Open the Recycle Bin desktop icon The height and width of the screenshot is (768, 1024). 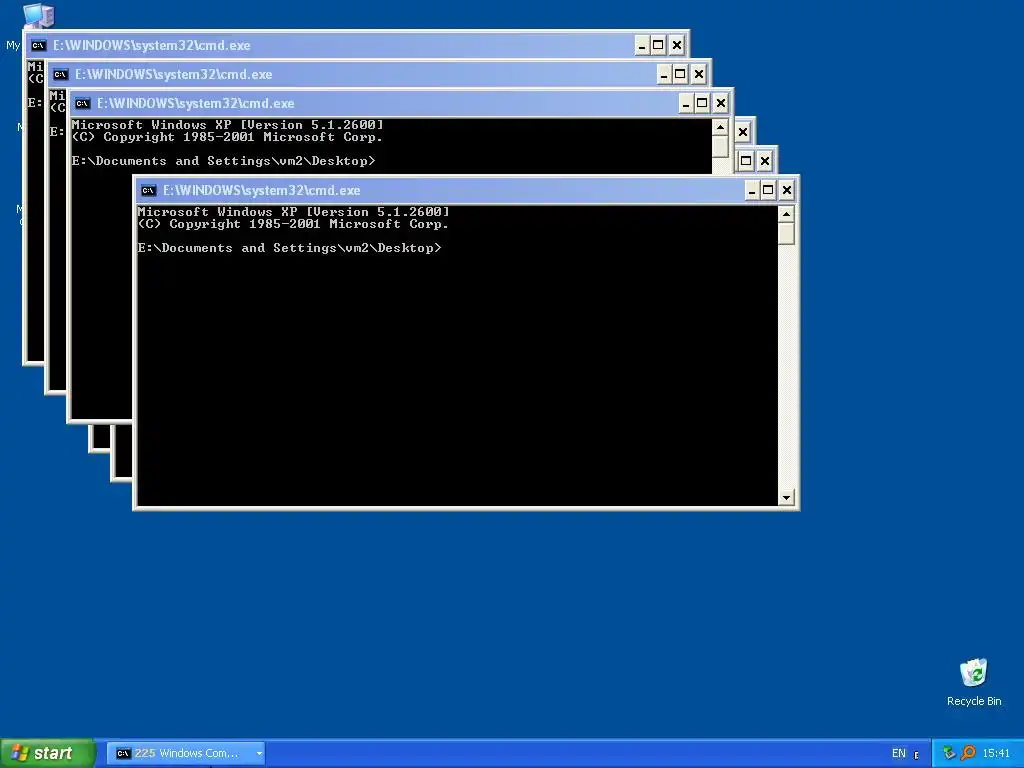(974, 673)
